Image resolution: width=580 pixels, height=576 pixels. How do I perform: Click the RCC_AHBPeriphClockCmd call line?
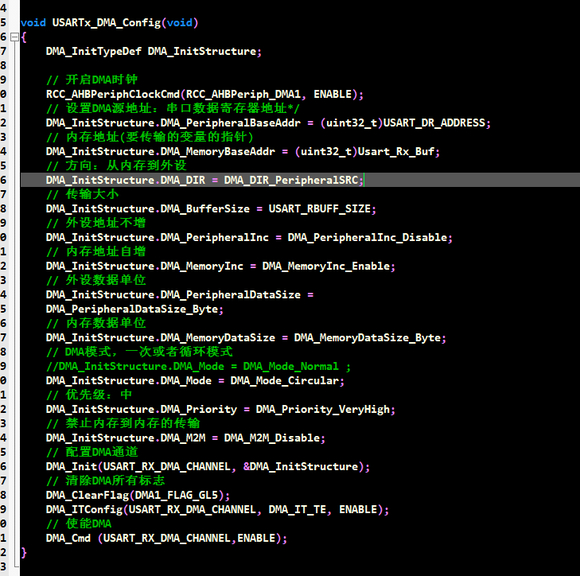(x=205, y=94)
